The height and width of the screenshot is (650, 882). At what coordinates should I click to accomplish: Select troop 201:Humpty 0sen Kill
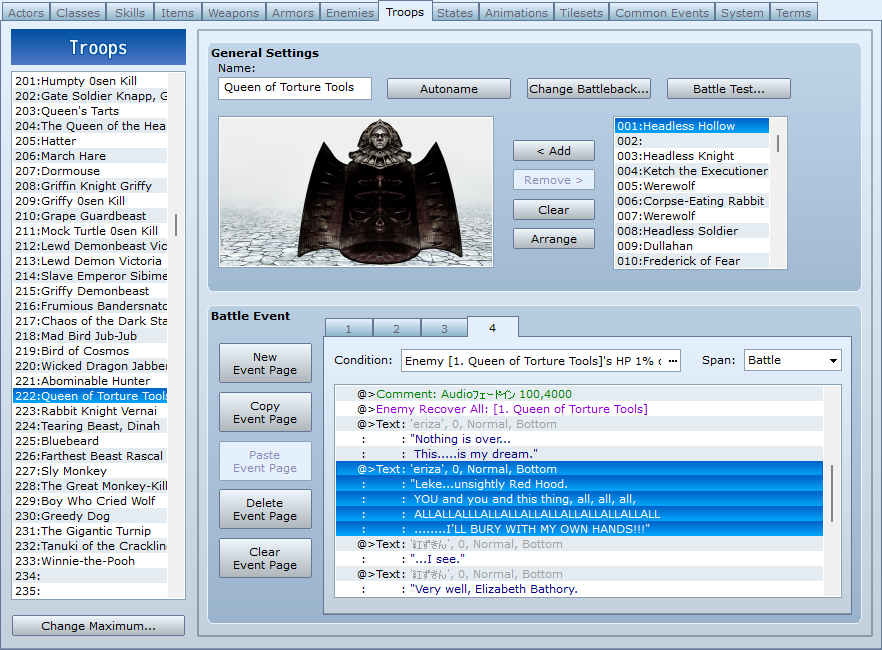[90, 81]
